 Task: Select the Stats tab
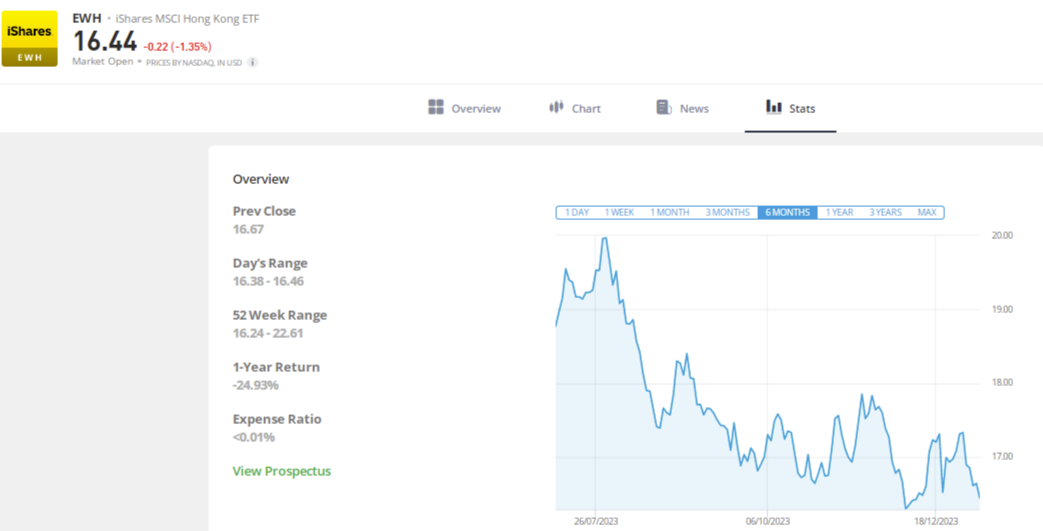(791, 108)
